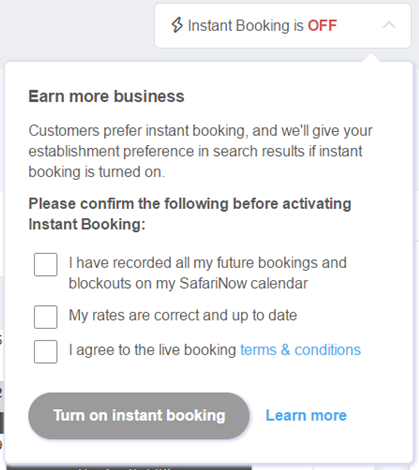Enable the agree to live booking checkbox

(x=46, y=351)
